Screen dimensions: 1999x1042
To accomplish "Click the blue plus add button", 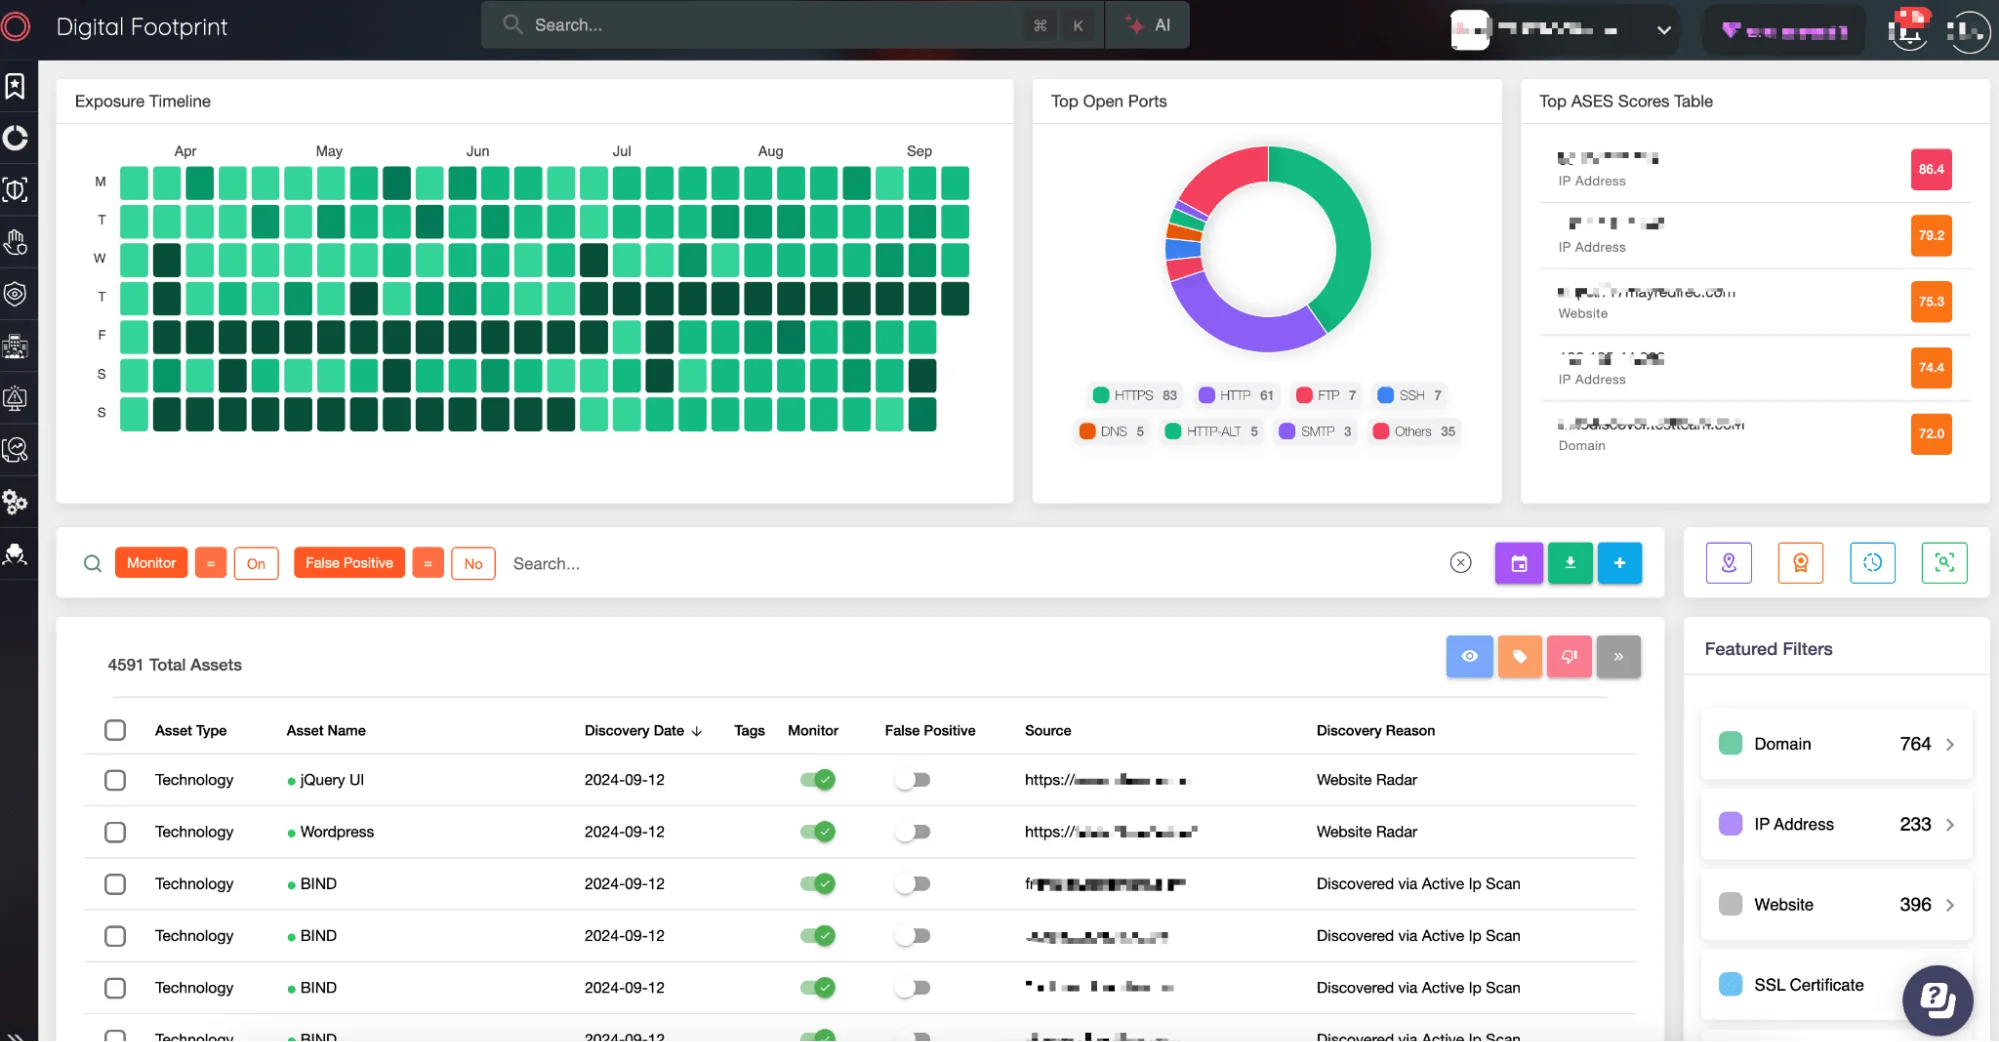I will coord(1620,563).
